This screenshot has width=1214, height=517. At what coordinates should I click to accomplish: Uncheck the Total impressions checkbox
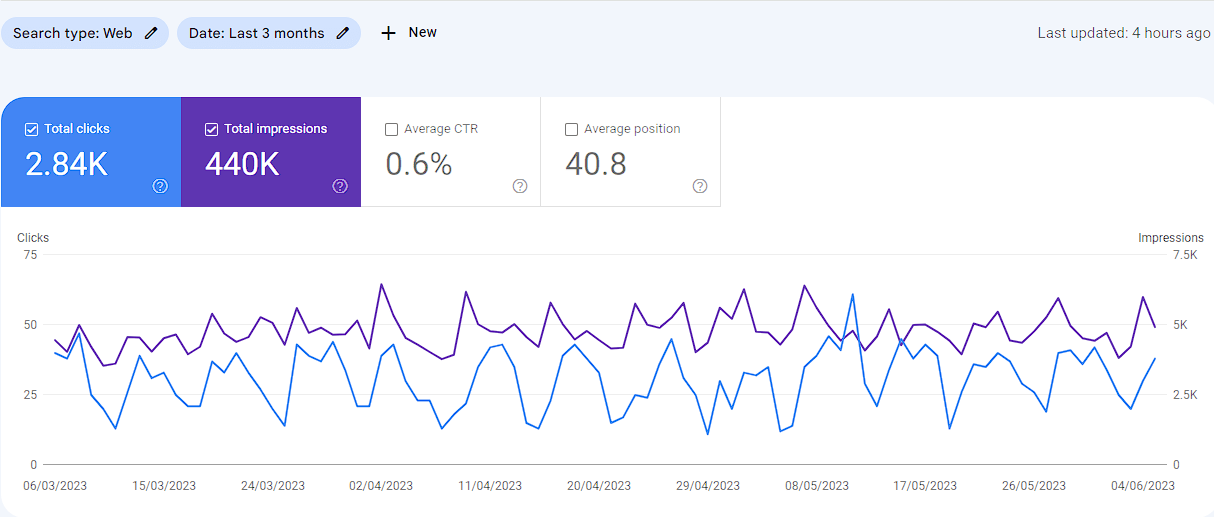[211, 129]
